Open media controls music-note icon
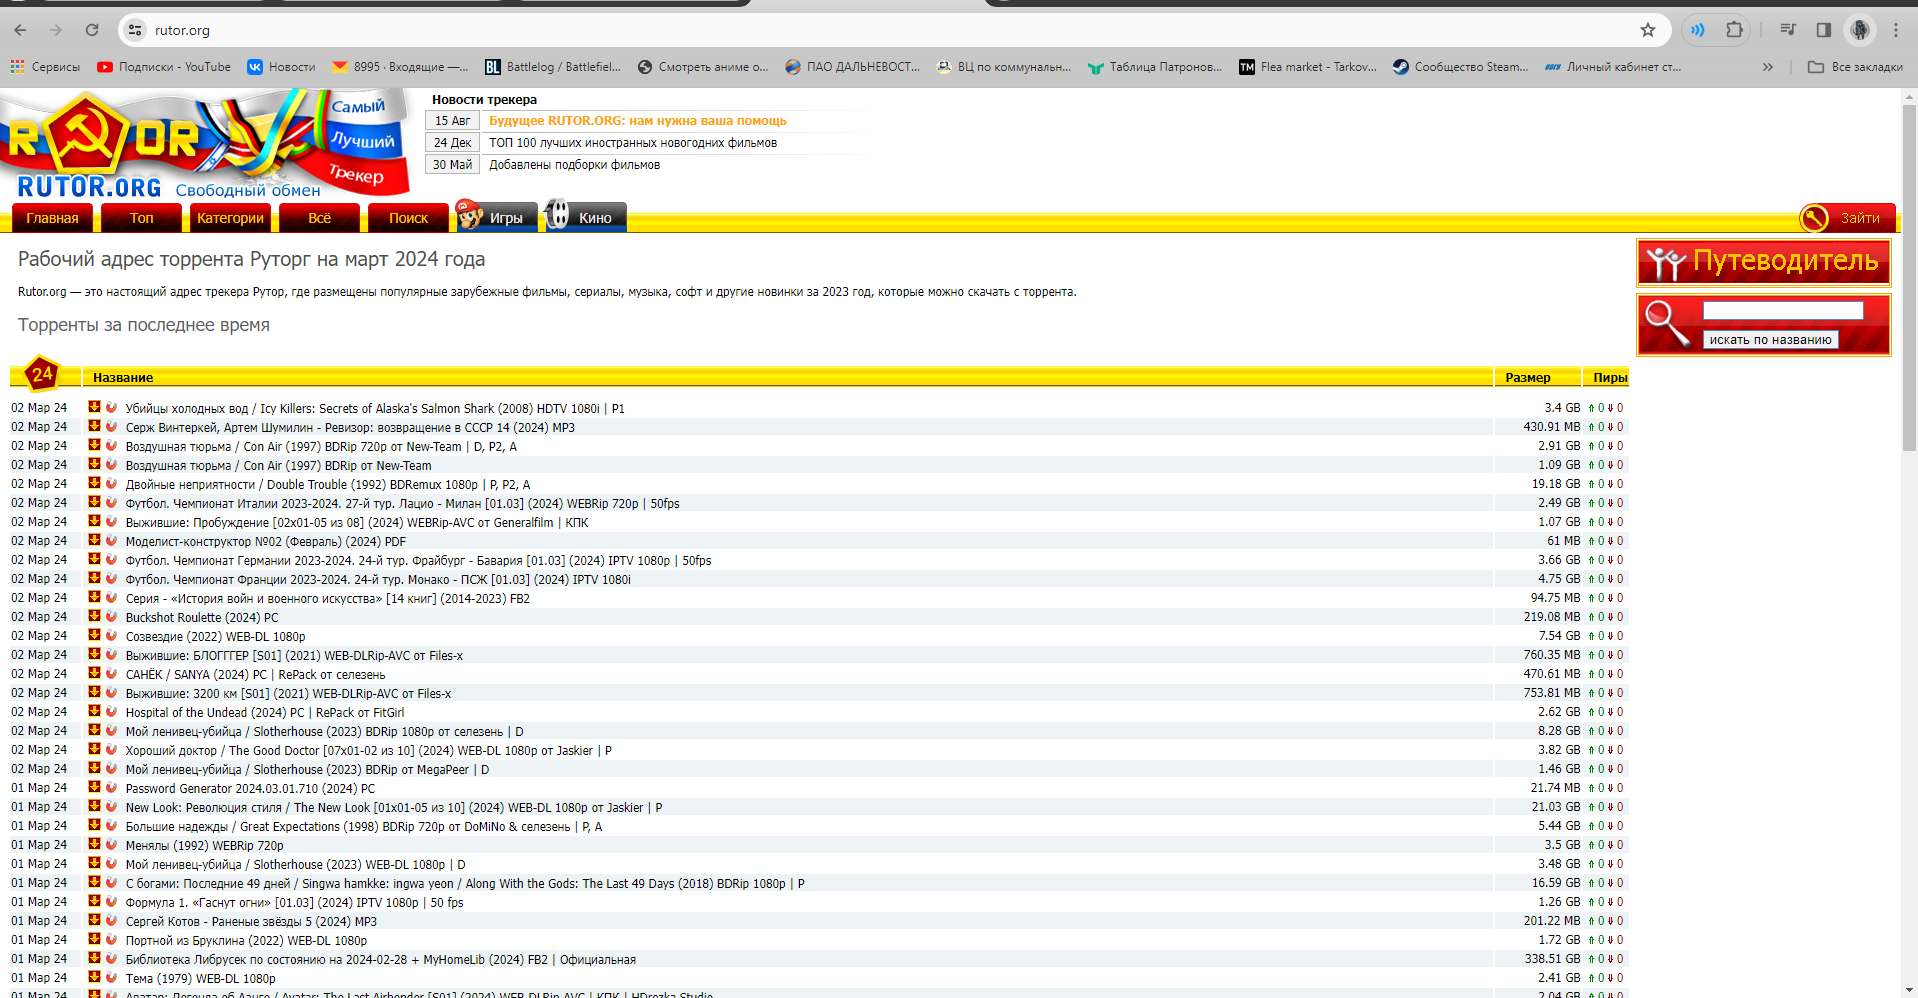1918x998 pixels. click(1788, 30)
